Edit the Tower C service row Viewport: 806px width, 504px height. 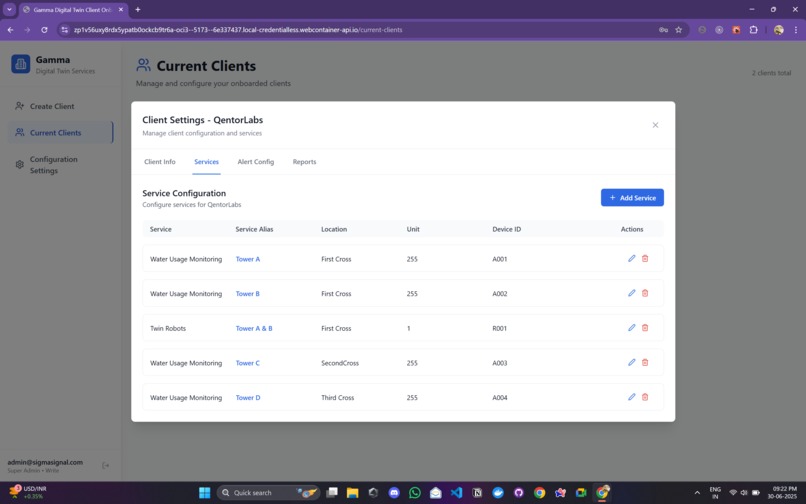(631, 362)
